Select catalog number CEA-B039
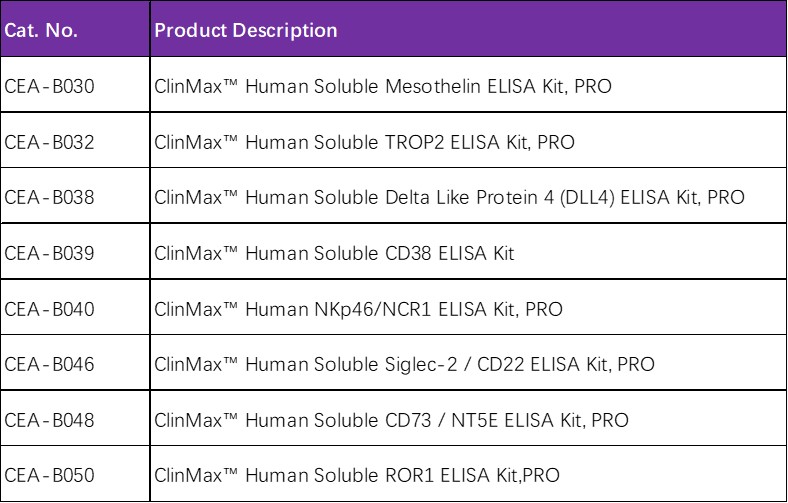 pyautogui.click(x=49, y=253)
